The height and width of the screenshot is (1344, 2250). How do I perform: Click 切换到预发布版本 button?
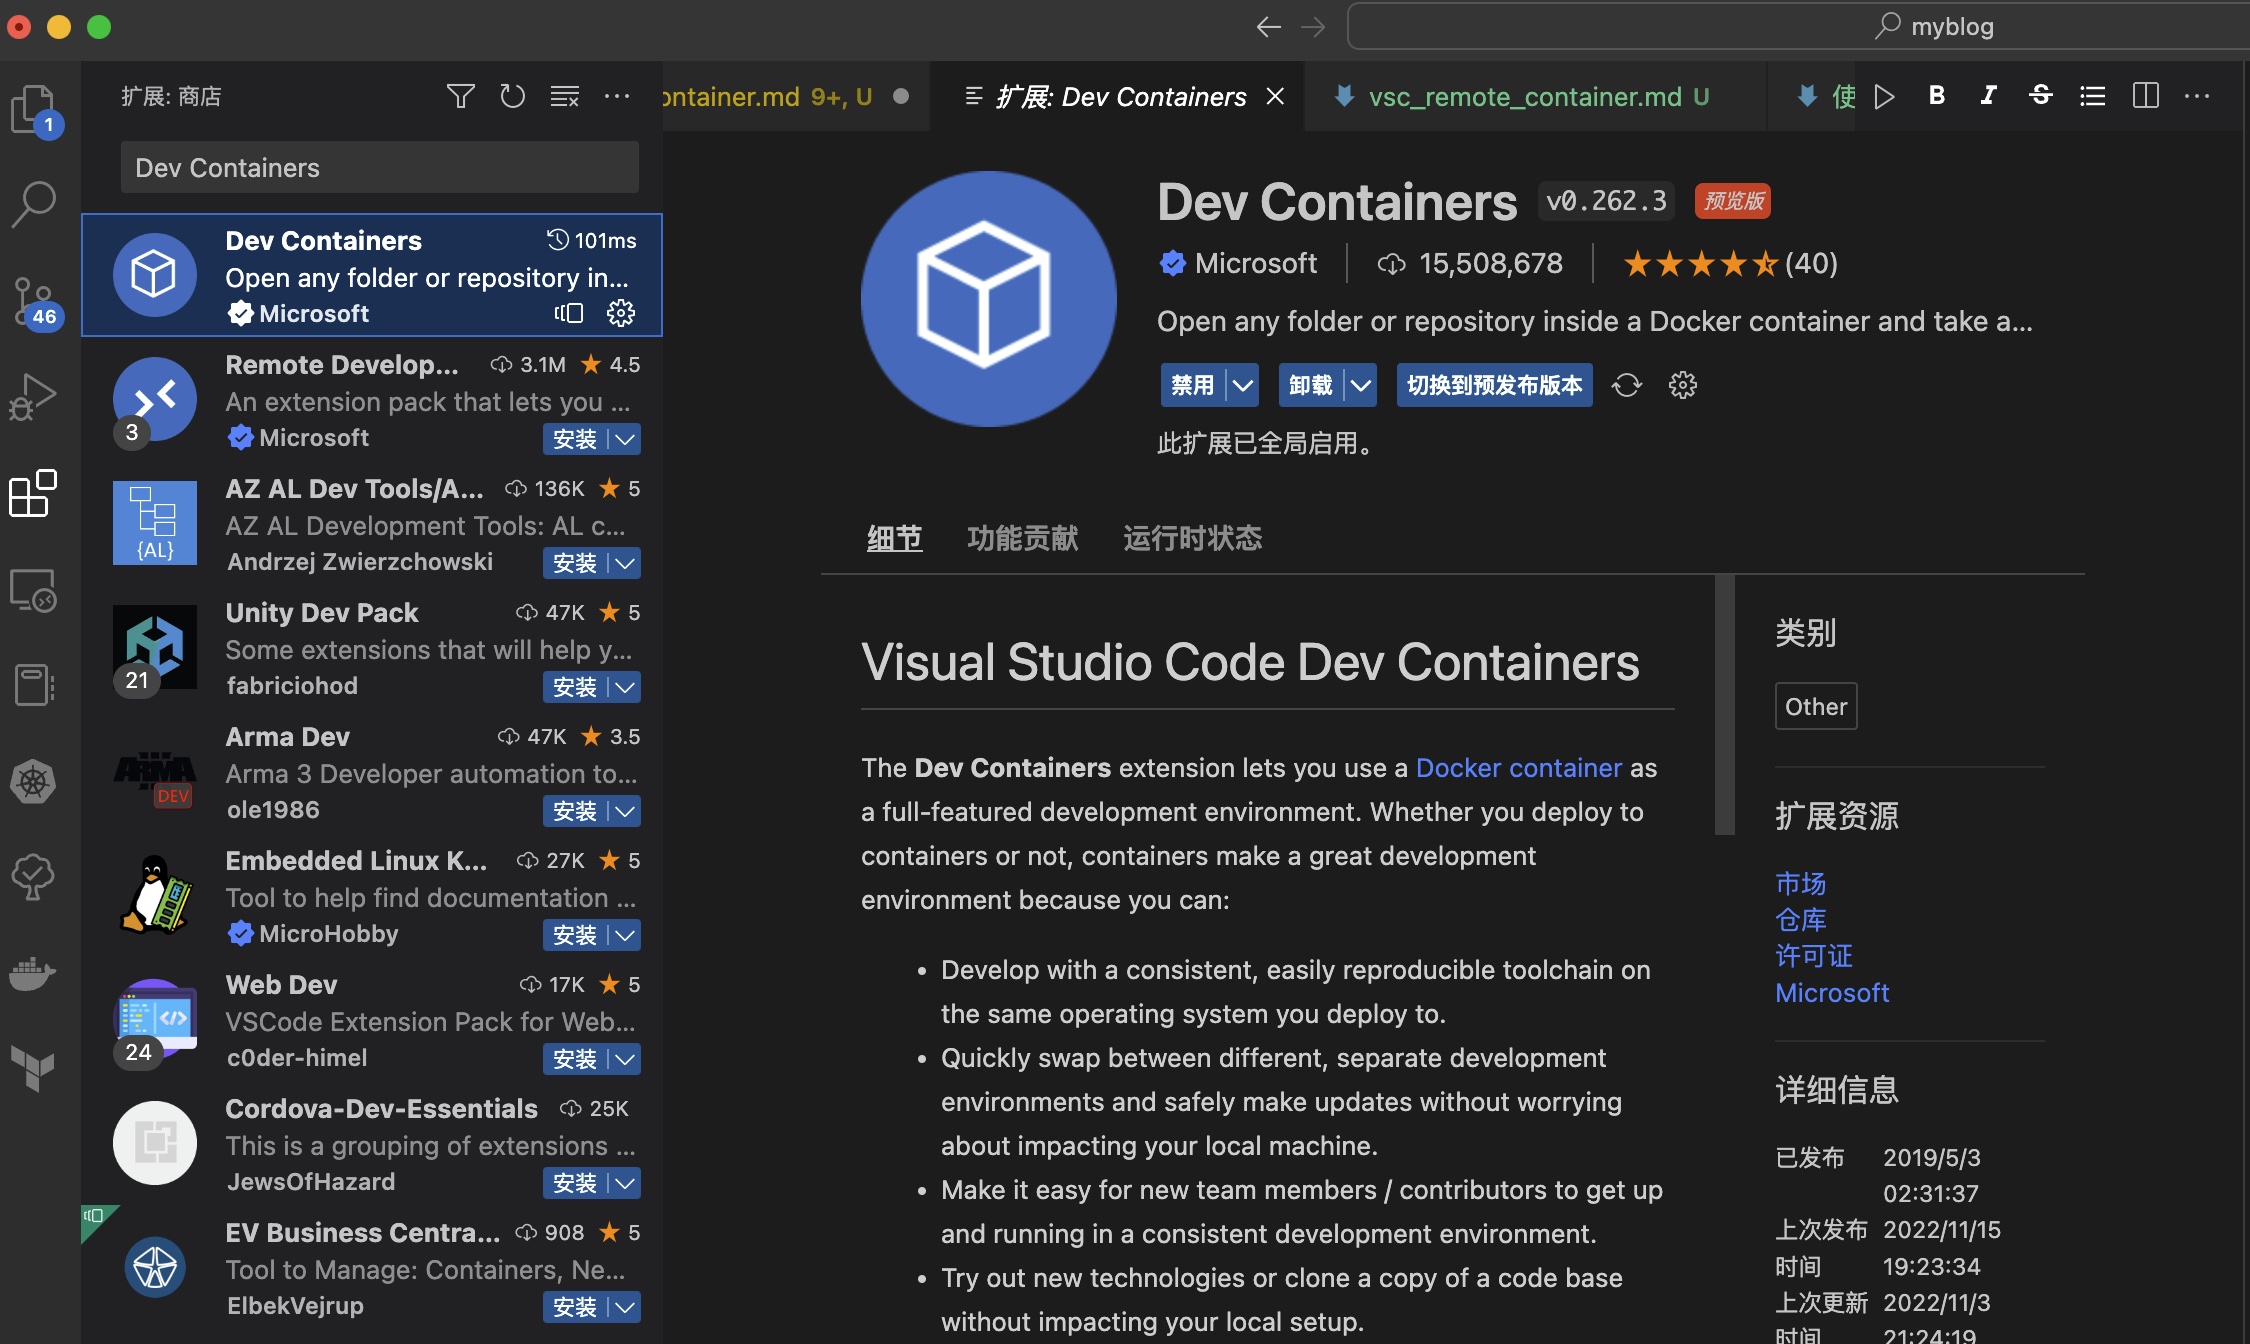1494,385
